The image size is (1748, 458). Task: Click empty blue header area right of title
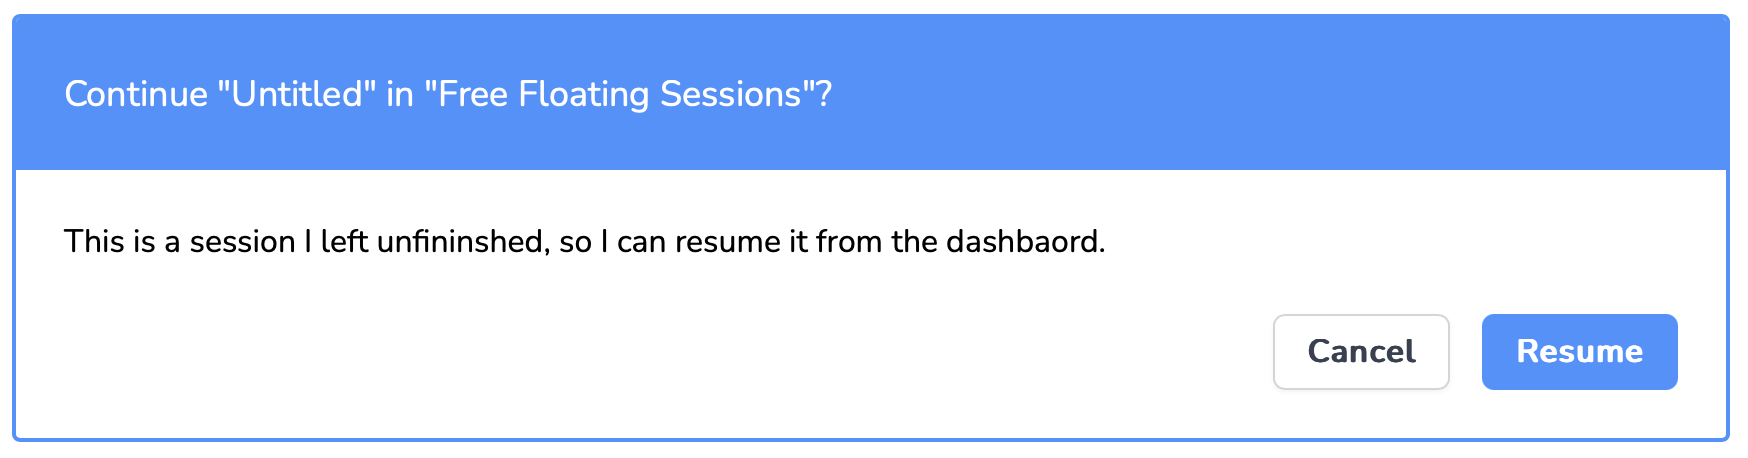(1250, 94)
